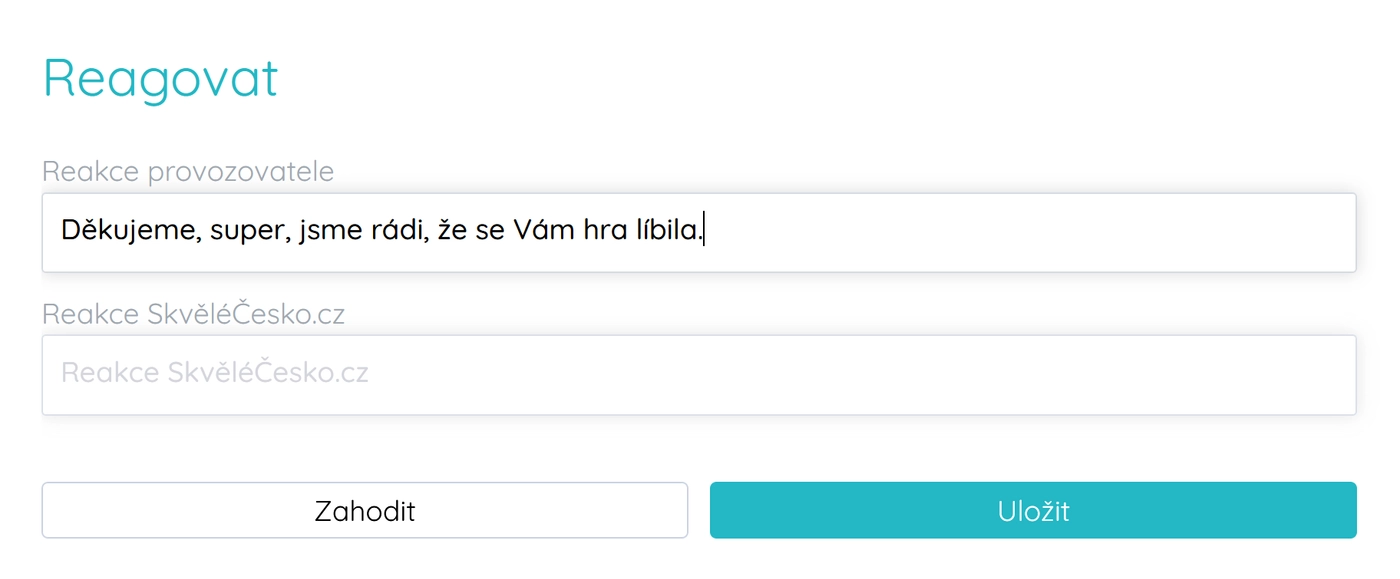This screenshot has width=1400, height=579.
Task: Click inside the Reakce provozovatele text field
Action: 700,232
